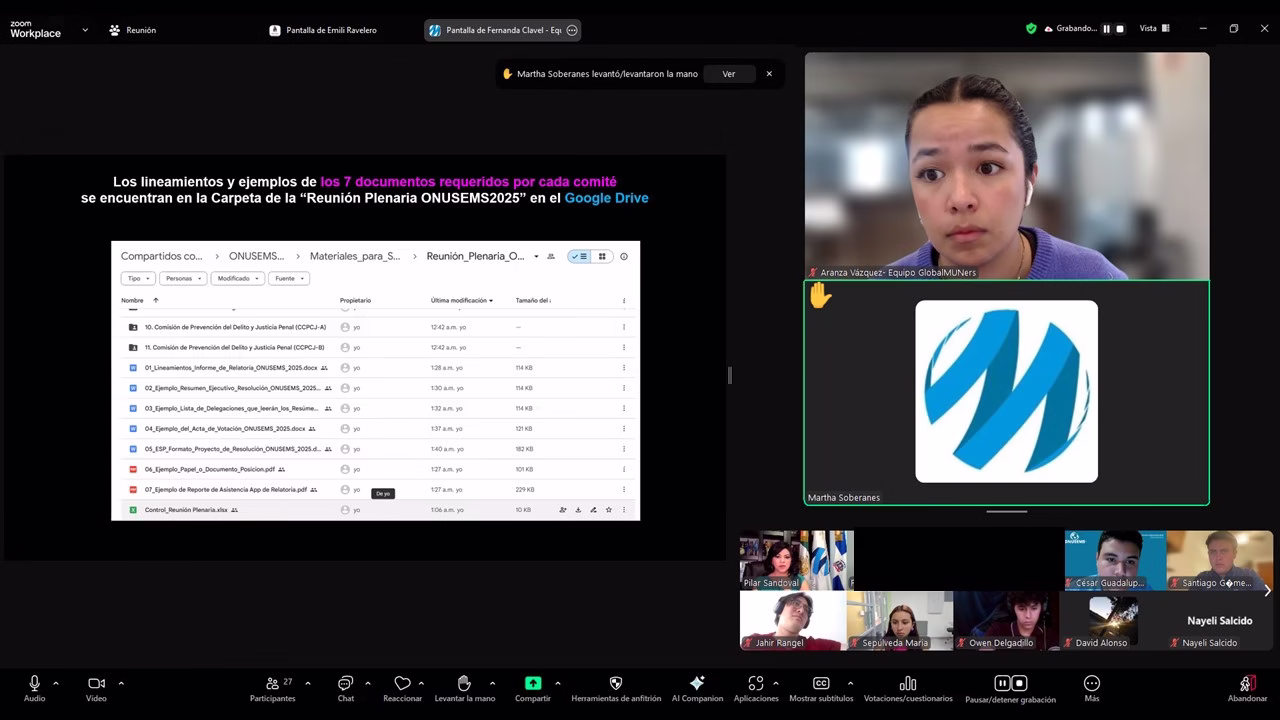This screenshot has height=720, width=1280.
Task: Open the Vista layout dropdown
Action: [x=1154, y=29]
